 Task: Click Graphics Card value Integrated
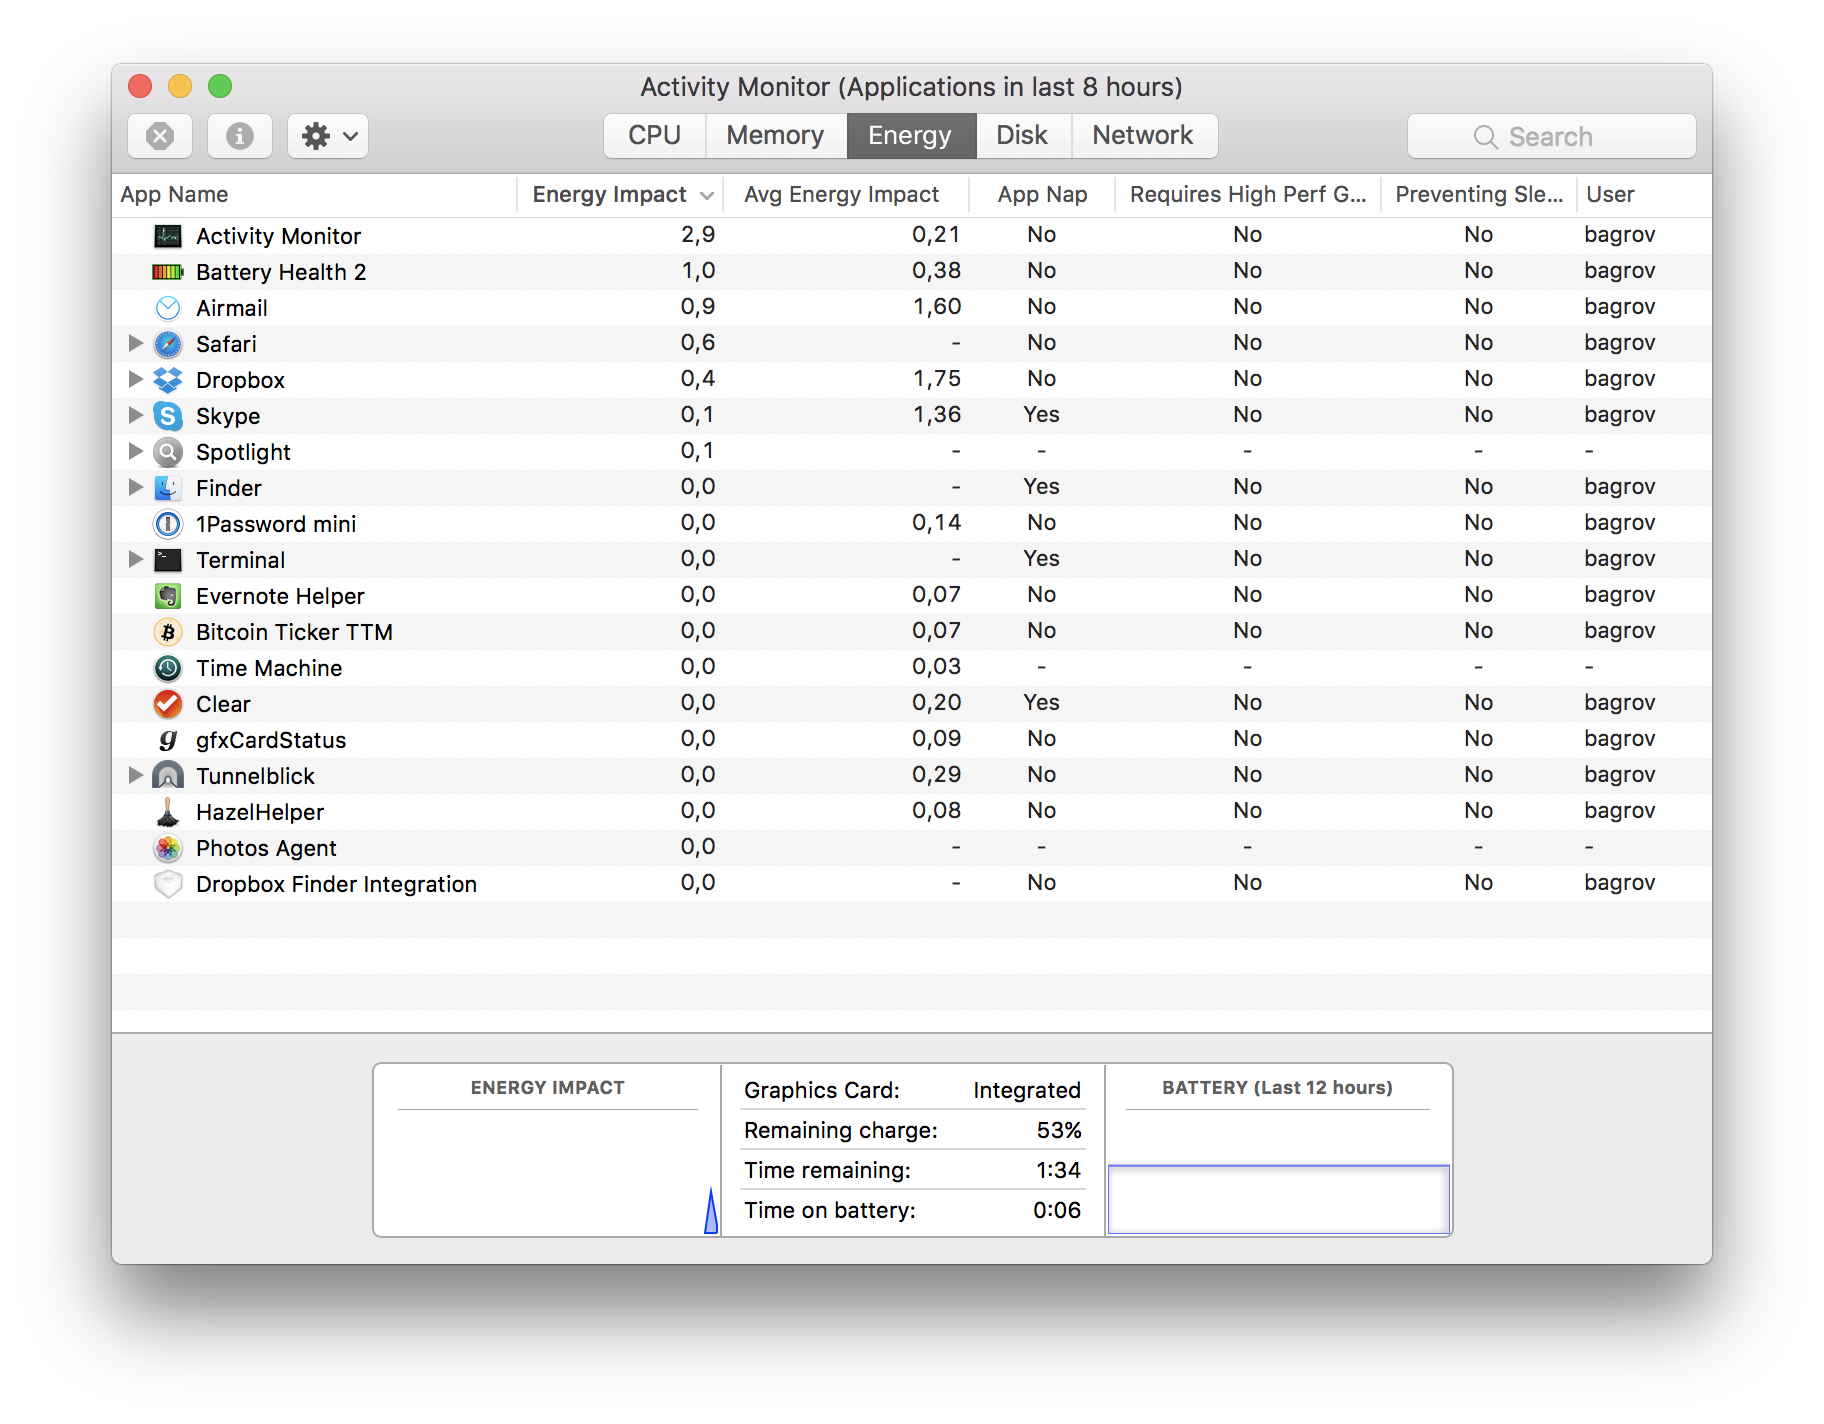click(x=1027, y=1090)
